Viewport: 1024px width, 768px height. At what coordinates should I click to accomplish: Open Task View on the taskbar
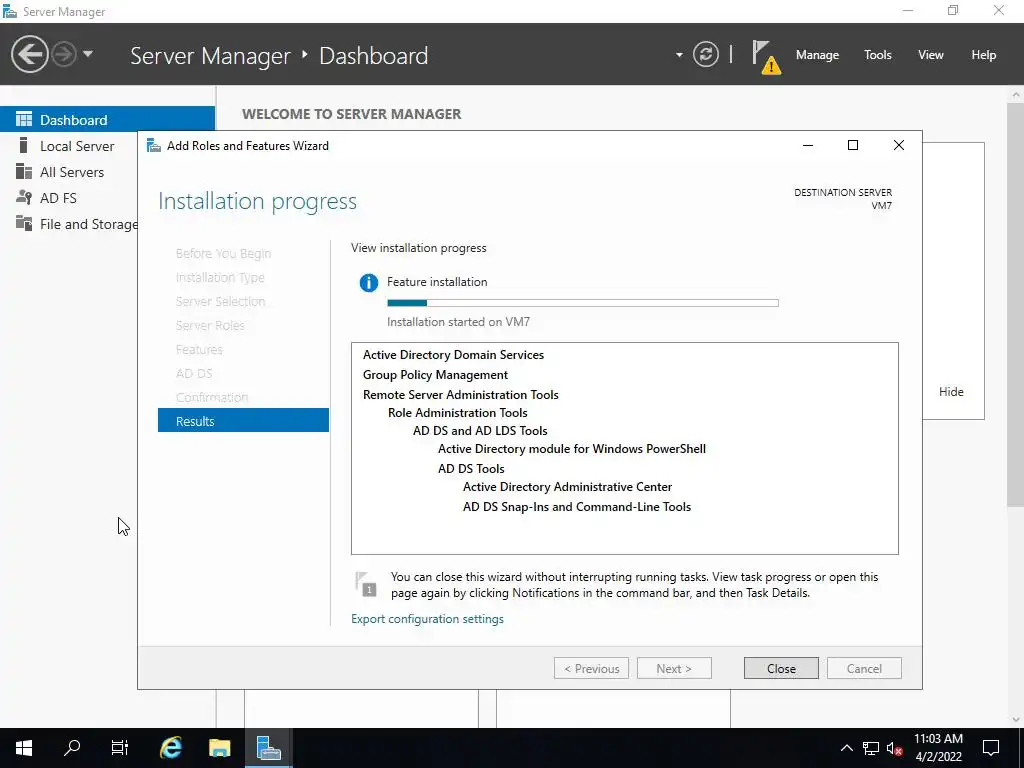point(120,748)
